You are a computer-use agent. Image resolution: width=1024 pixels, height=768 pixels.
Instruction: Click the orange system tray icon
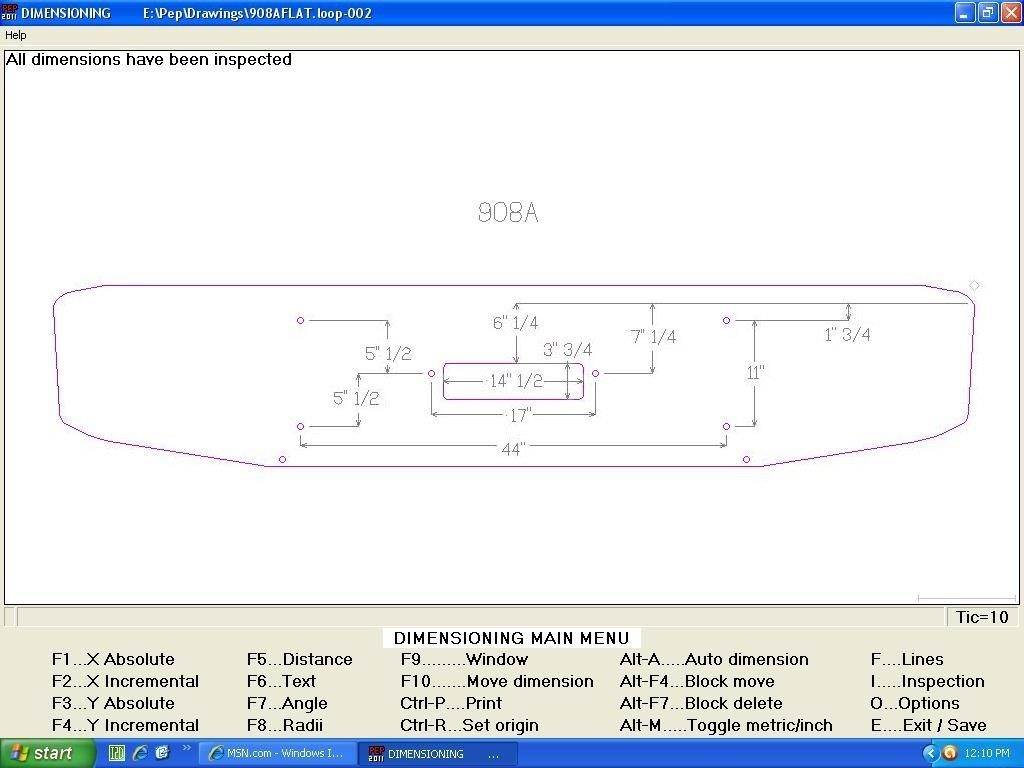(x=950, y=754)
